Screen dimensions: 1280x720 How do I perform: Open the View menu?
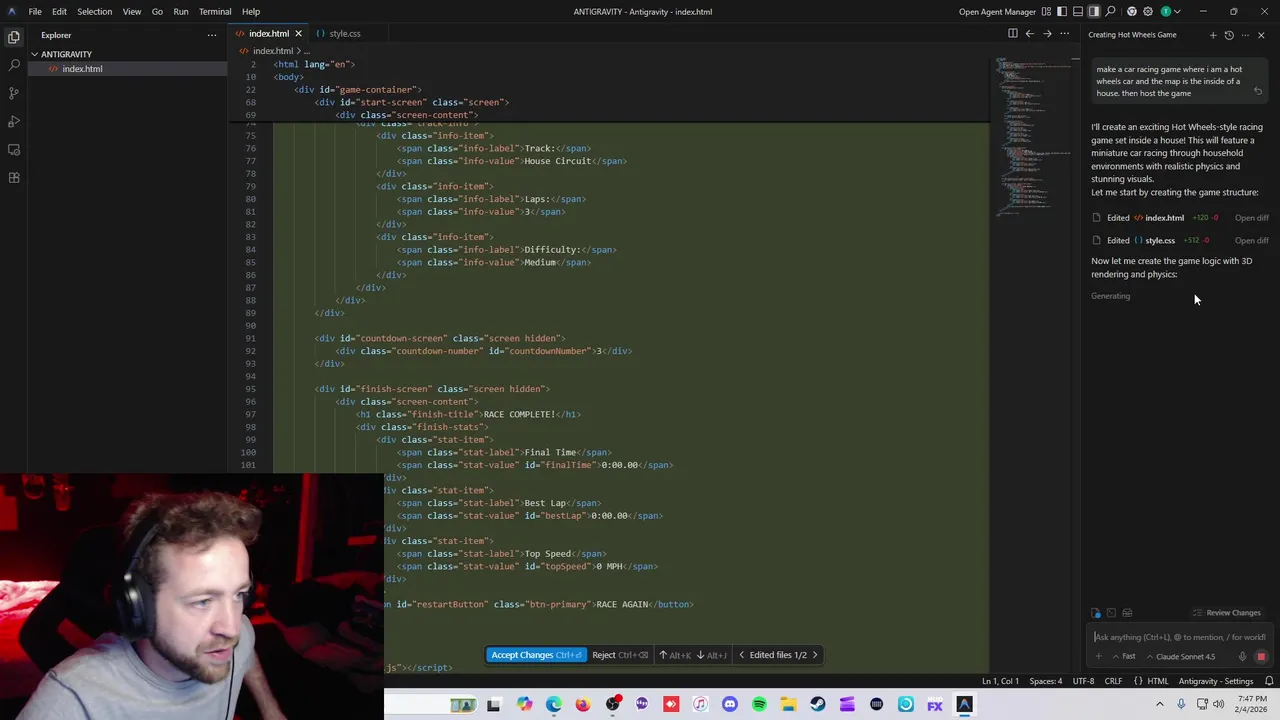(x=131, y=12)
